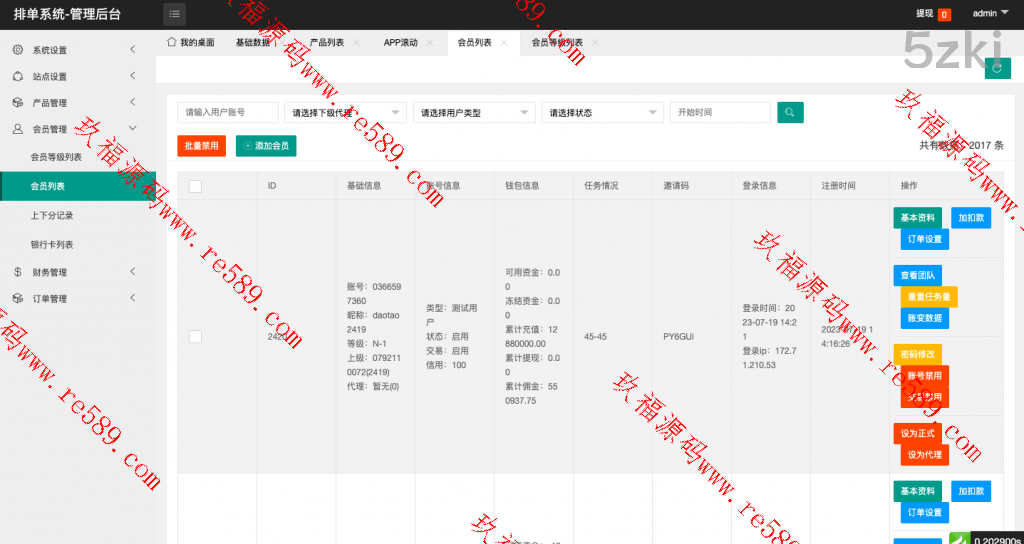Click the 添加会员 button
This screenshot has height=544, width=1024.
(266, 146)
